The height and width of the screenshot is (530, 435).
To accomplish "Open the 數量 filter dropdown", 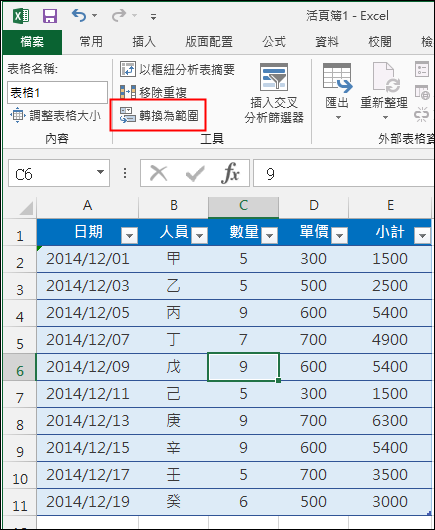I will click(270, 235).
